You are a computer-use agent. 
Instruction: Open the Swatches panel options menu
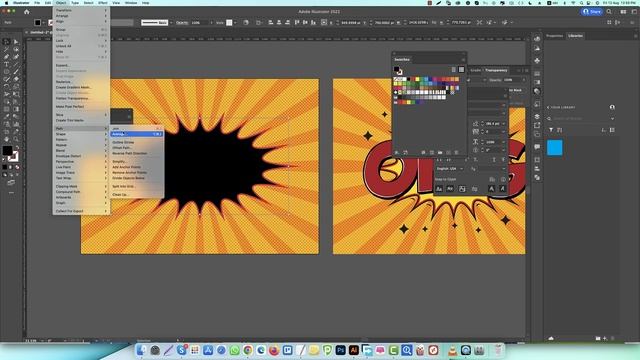point(463,60)
